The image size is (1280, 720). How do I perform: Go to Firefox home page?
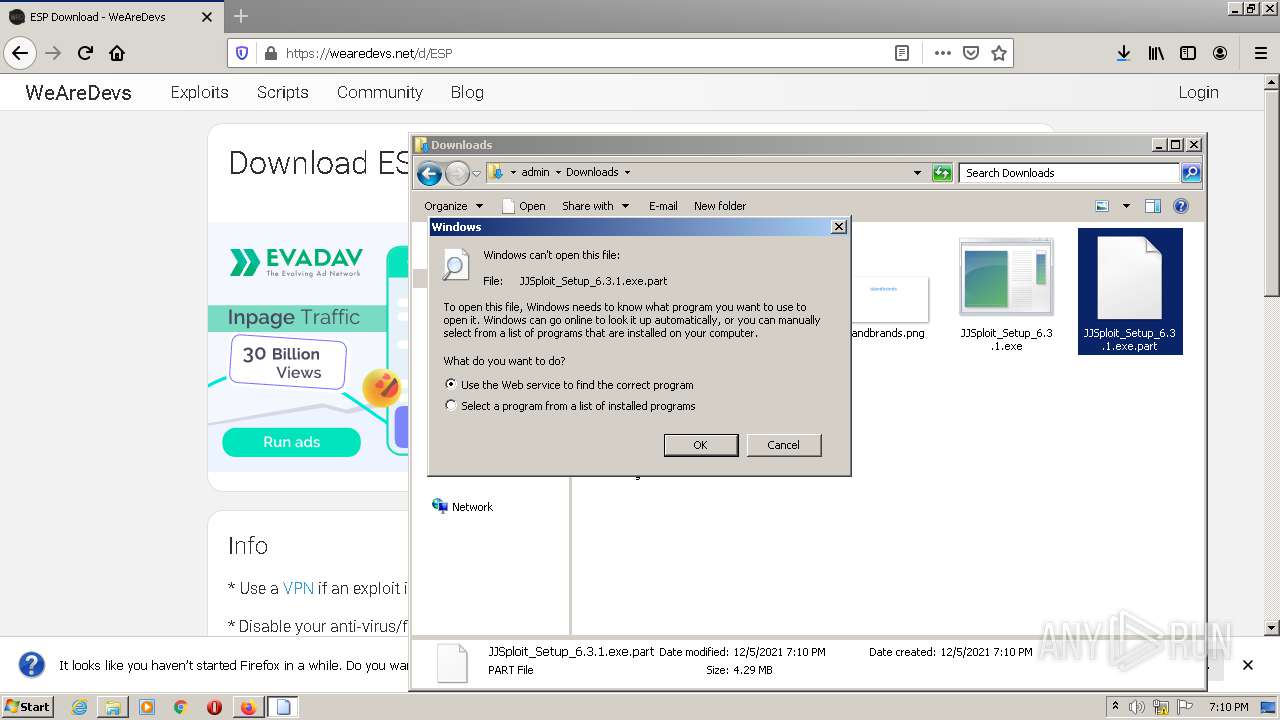tap(117, 53)
